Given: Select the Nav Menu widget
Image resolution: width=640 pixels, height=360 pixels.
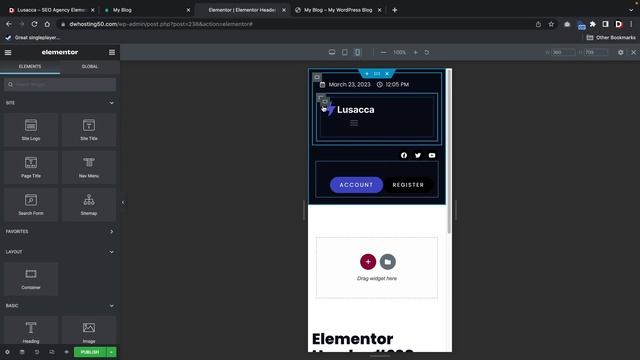Looking at the screenshot, I should coord(89,167).
